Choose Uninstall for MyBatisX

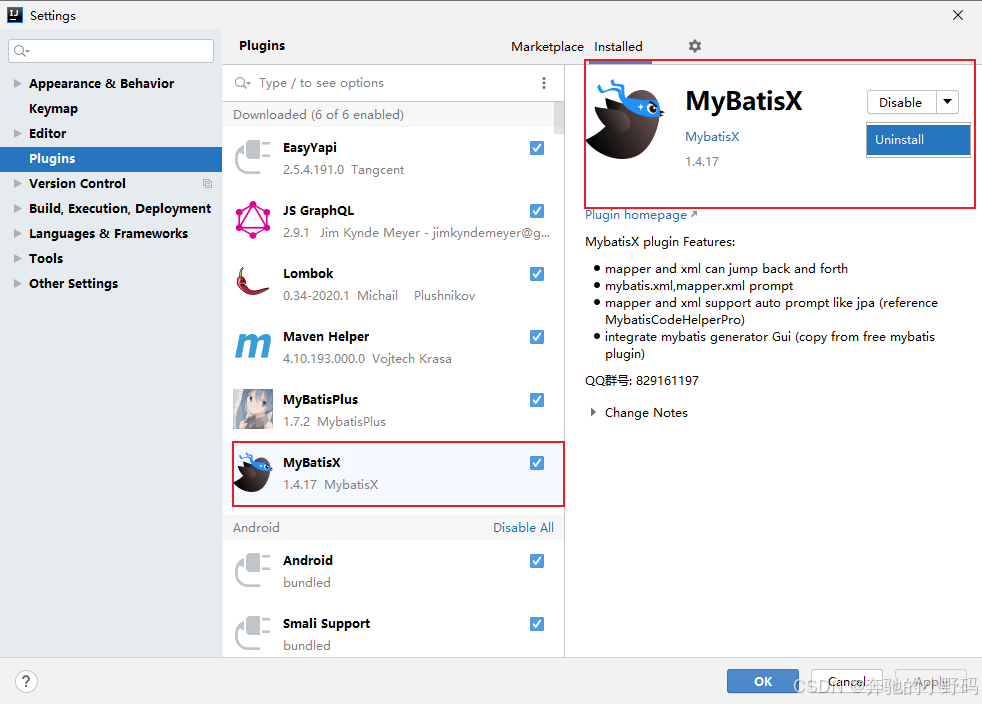pyautogui.click(x=918, y=140)
